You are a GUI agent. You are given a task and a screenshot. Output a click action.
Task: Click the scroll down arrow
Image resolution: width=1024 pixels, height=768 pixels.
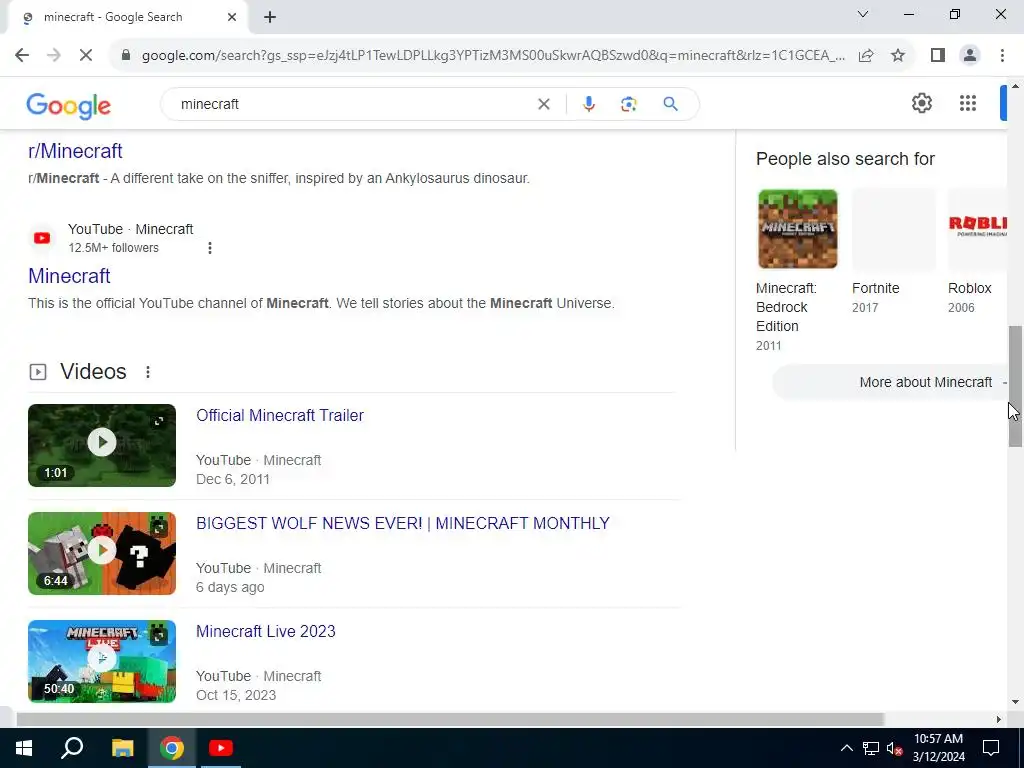tap(1015, 703)
